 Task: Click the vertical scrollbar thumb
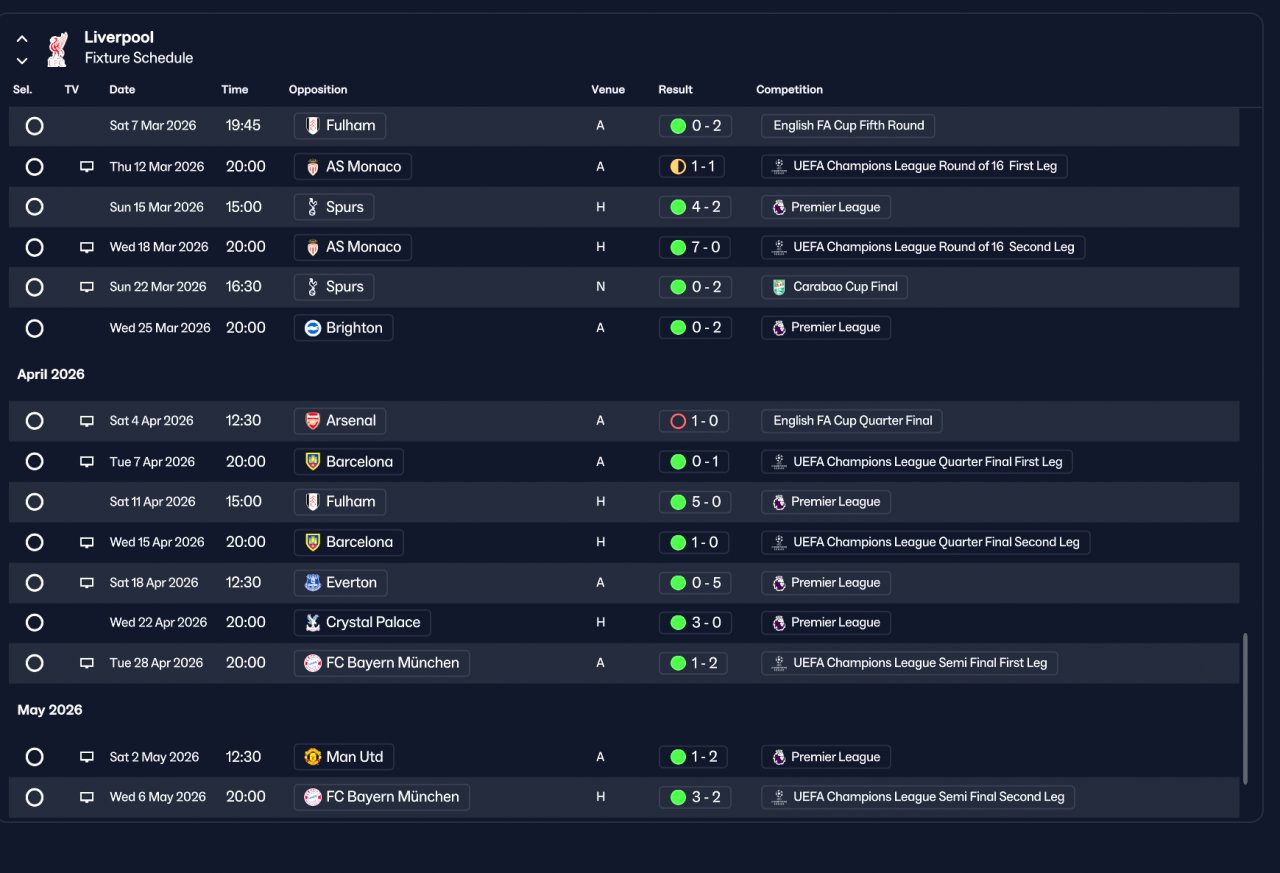[x=1245, y=708]
